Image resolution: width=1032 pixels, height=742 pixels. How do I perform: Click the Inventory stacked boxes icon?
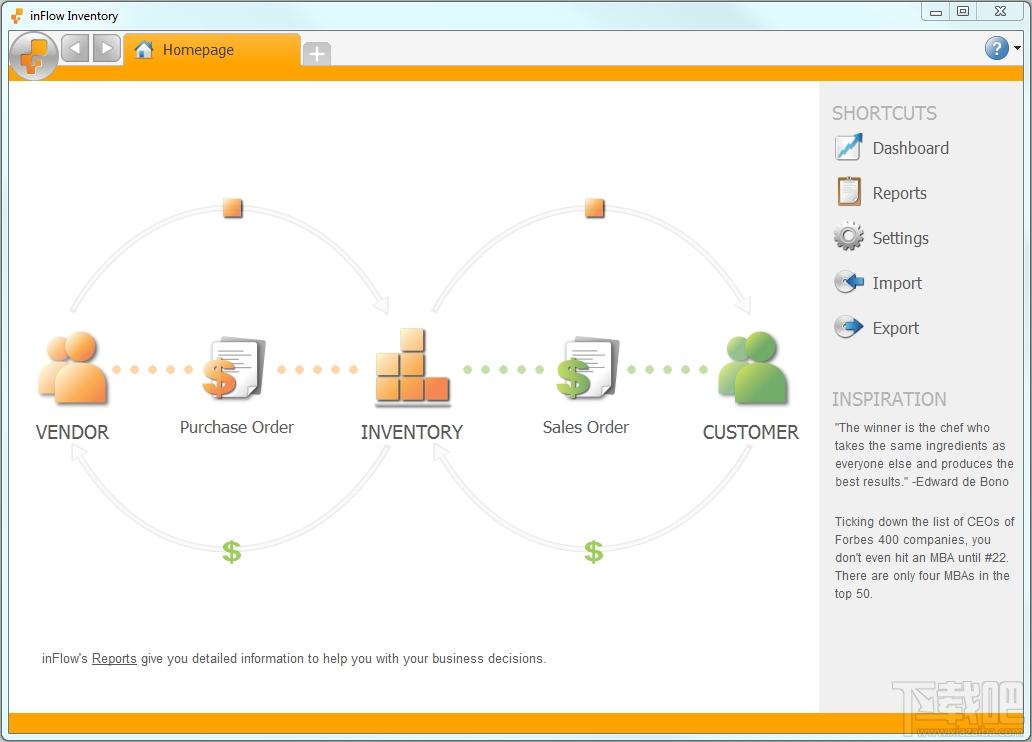coord(413,365)
